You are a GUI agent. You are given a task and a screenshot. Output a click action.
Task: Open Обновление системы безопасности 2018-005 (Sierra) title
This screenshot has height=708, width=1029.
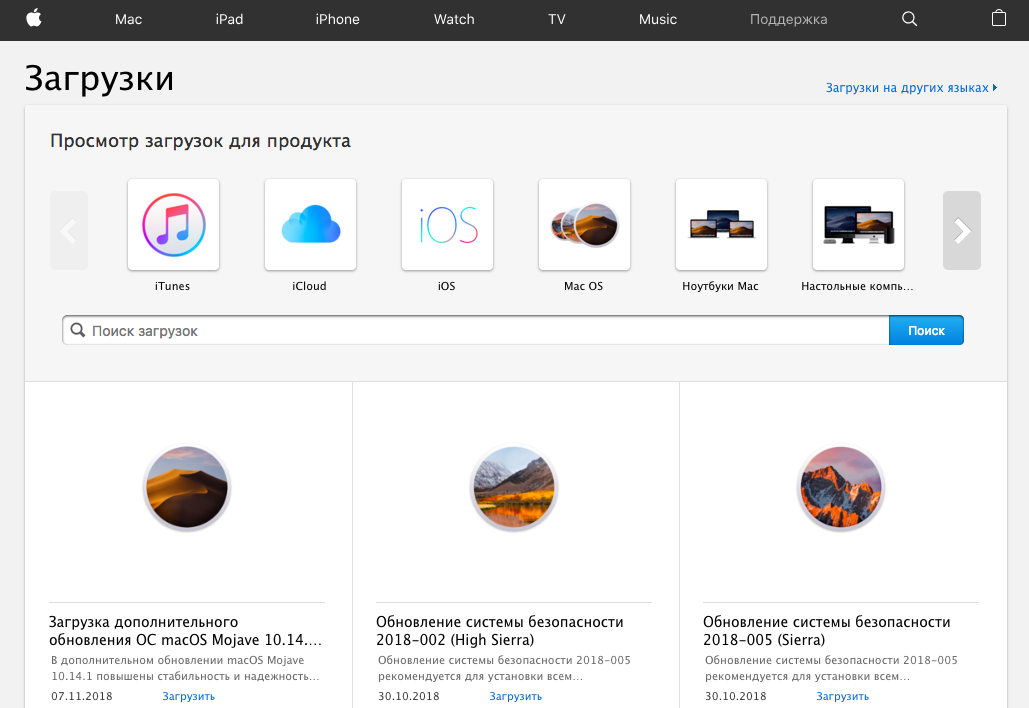(x=826, y=631)
